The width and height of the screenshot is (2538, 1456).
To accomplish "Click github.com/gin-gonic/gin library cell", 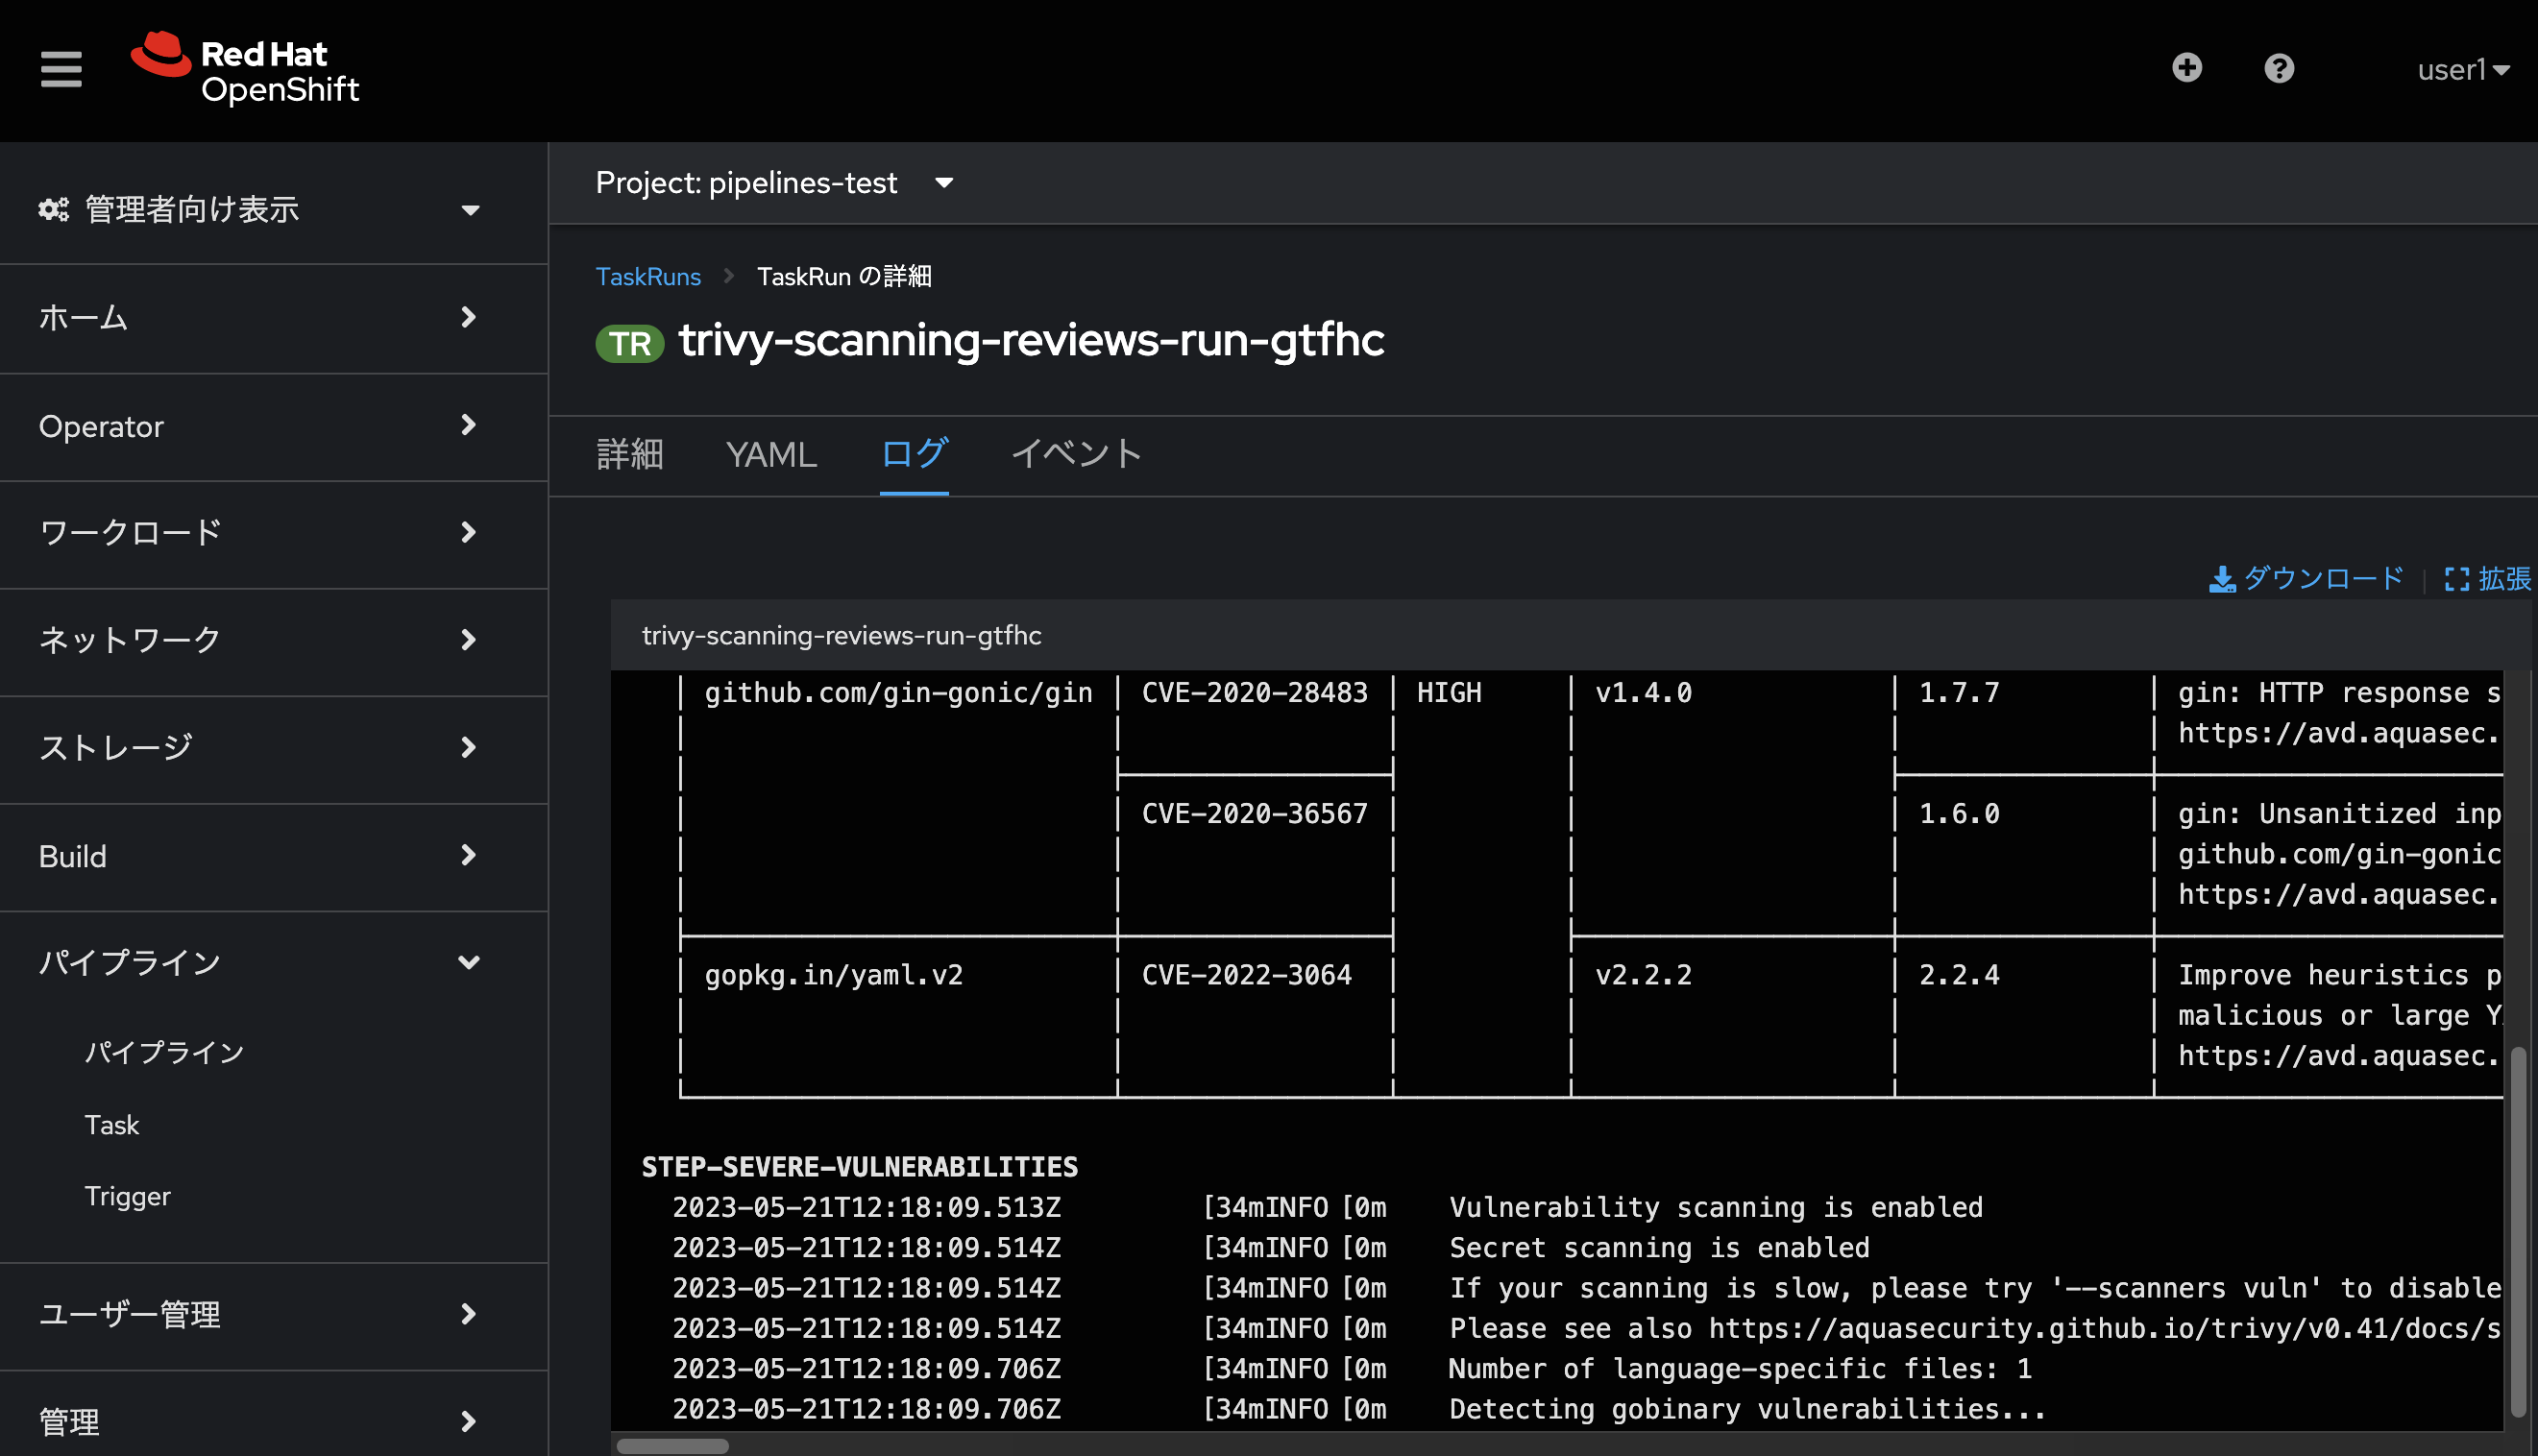I will [x=898, y=693].
